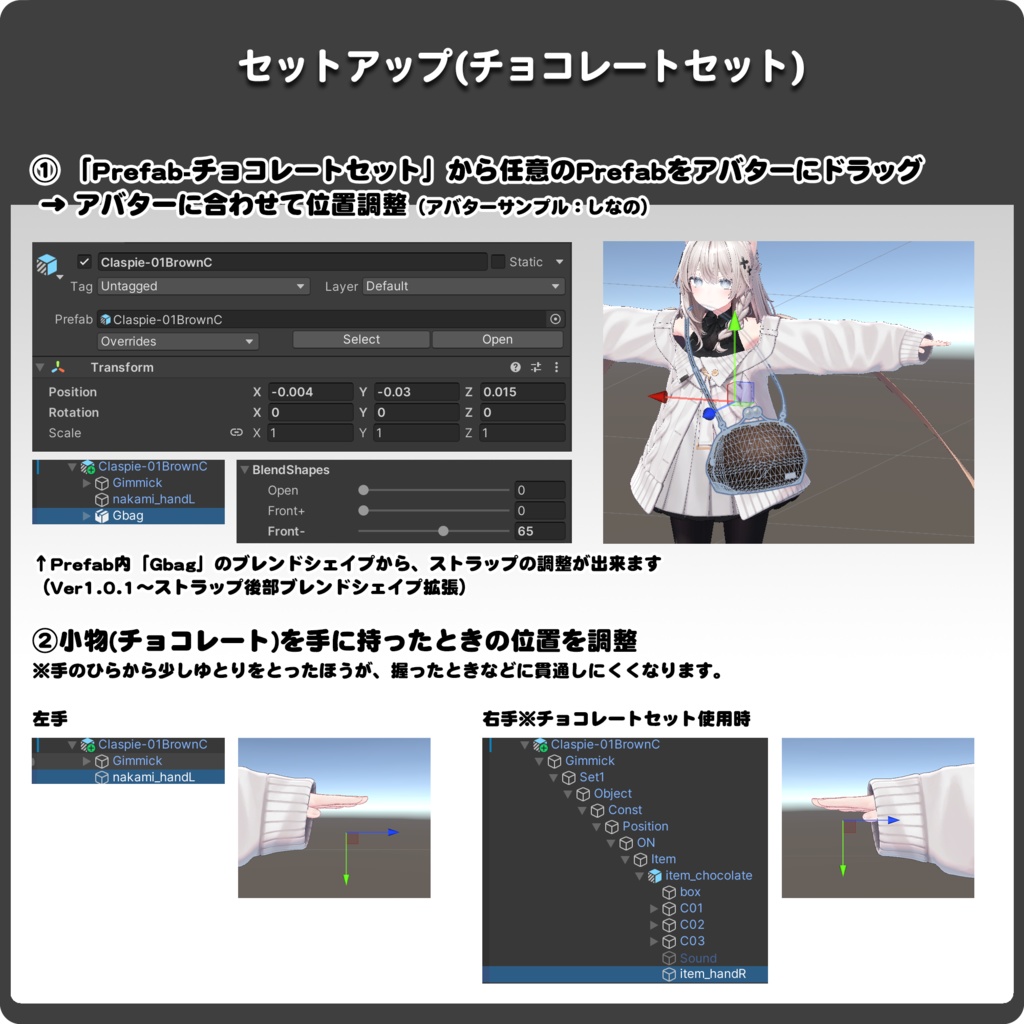Screen dimensions: 1024x1024
Task: Open the Tag dropdown showing Untagged
Action: click(200, 286)
